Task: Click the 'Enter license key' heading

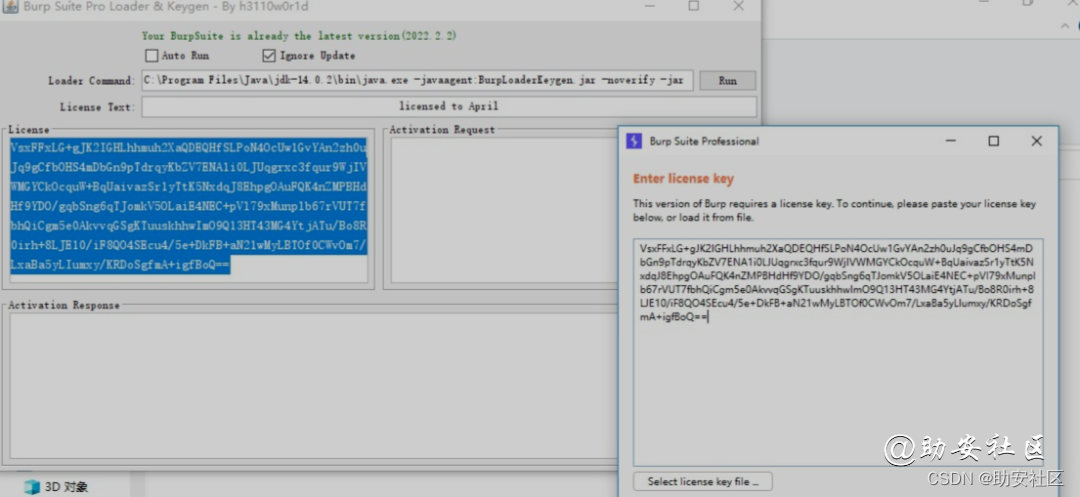Action: click(x=683, y=179)
